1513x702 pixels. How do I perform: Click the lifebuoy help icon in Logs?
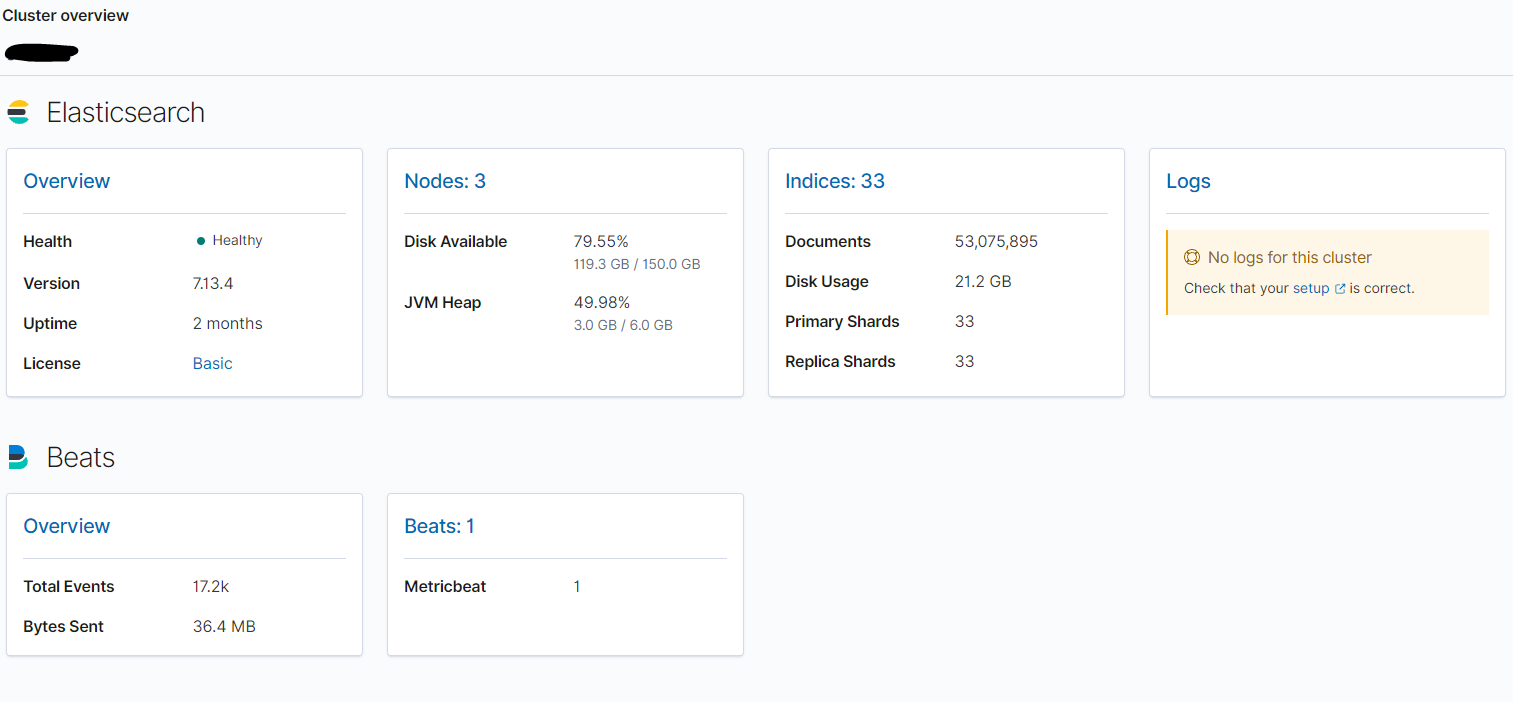tap(1192, 257)
